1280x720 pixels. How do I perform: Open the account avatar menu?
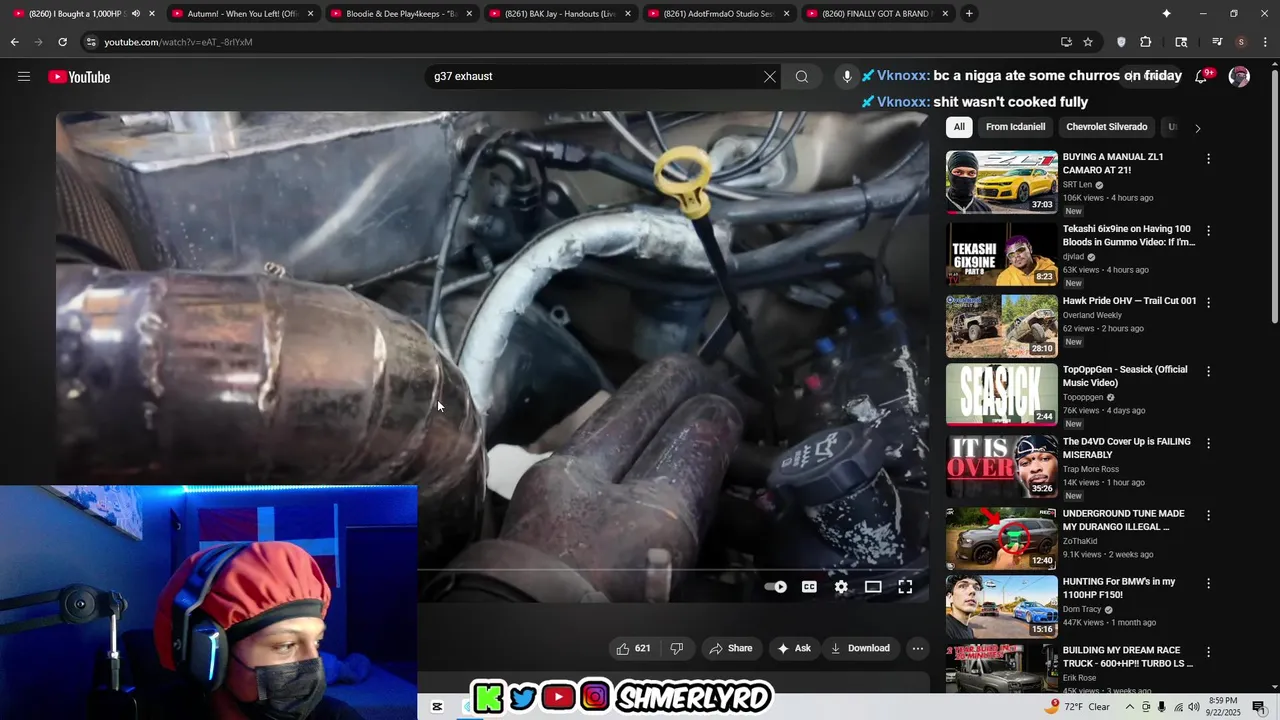click(x=1239, y=77)
